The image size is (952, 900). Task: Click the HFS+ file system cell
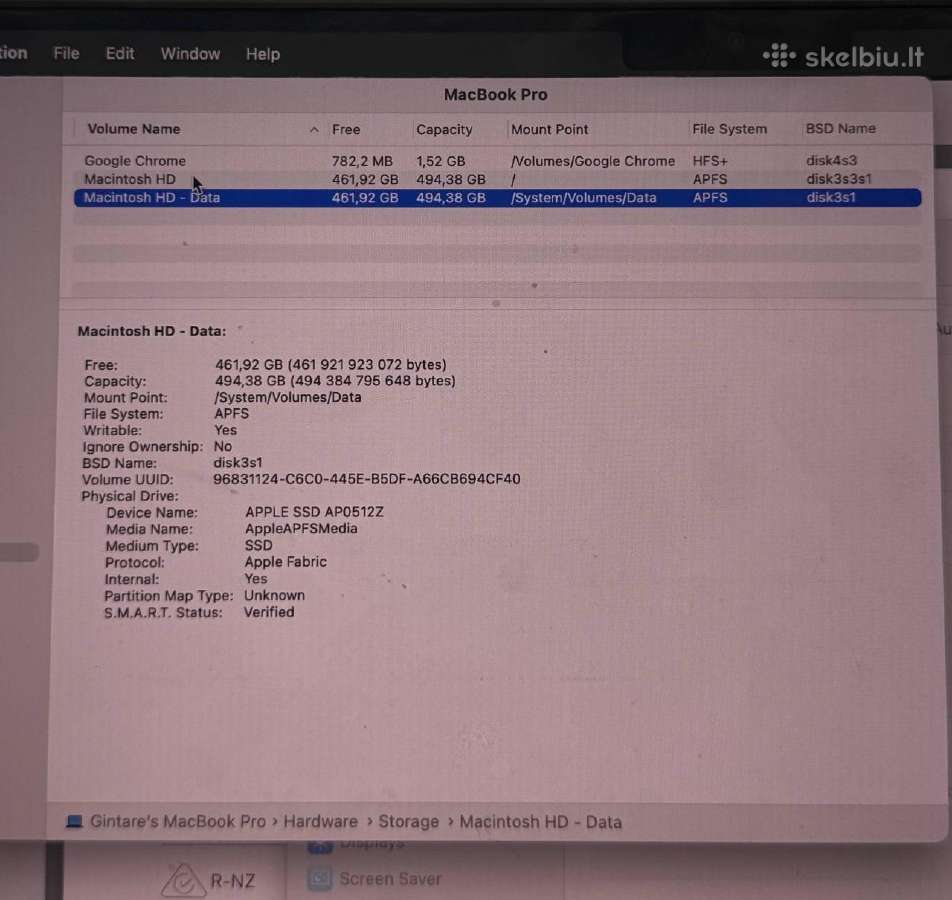click(710, 161)
